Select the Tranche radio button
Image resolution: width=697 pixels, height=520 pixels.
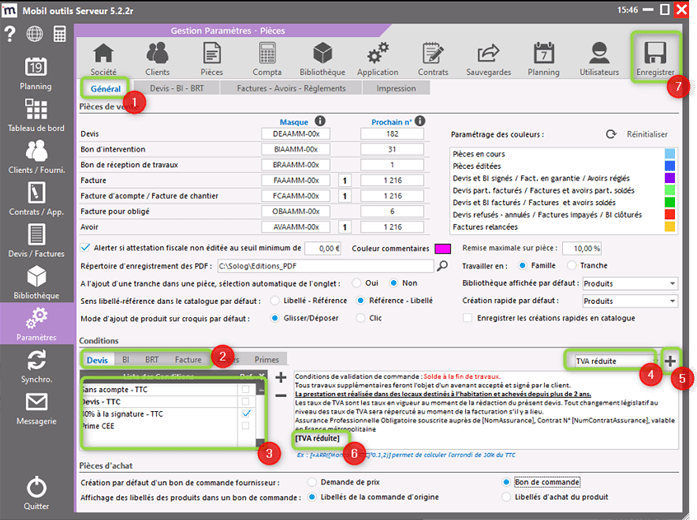click(x=571, y=266)
